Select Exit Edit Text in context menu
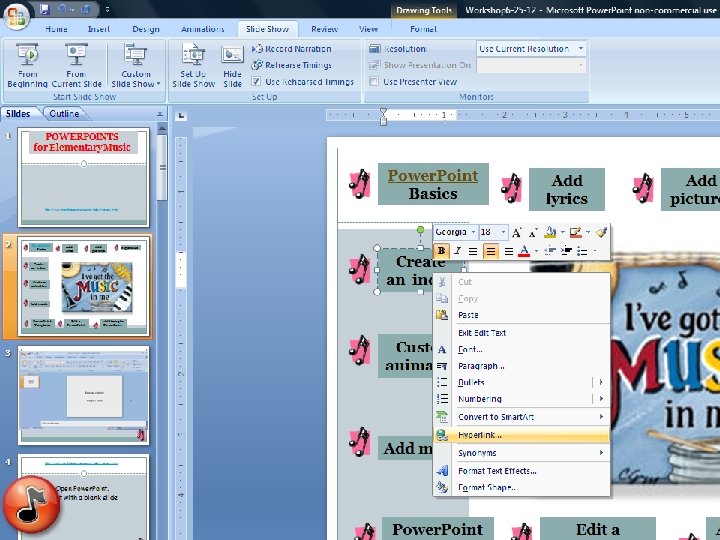 coord(521,333)
